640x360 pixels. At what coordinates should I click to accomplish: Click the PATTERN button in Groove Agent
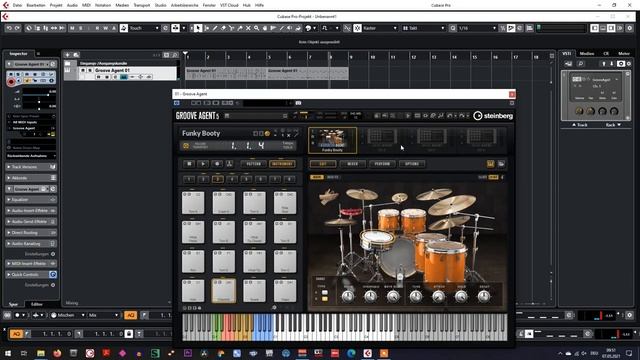(x=253, y=164)
